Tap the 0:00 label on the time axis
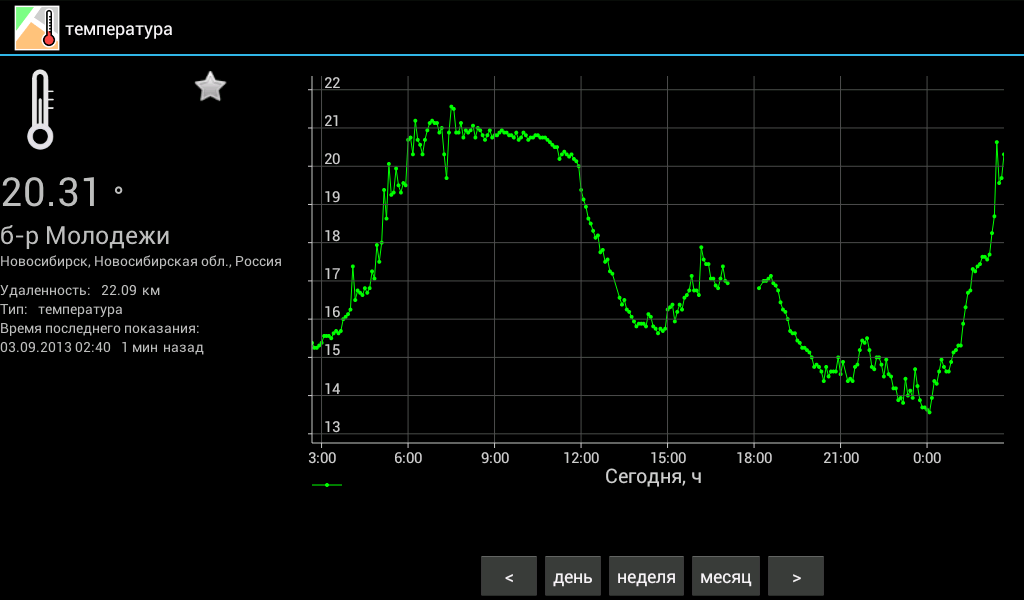 pyautogui.click(x=927, y=458)
